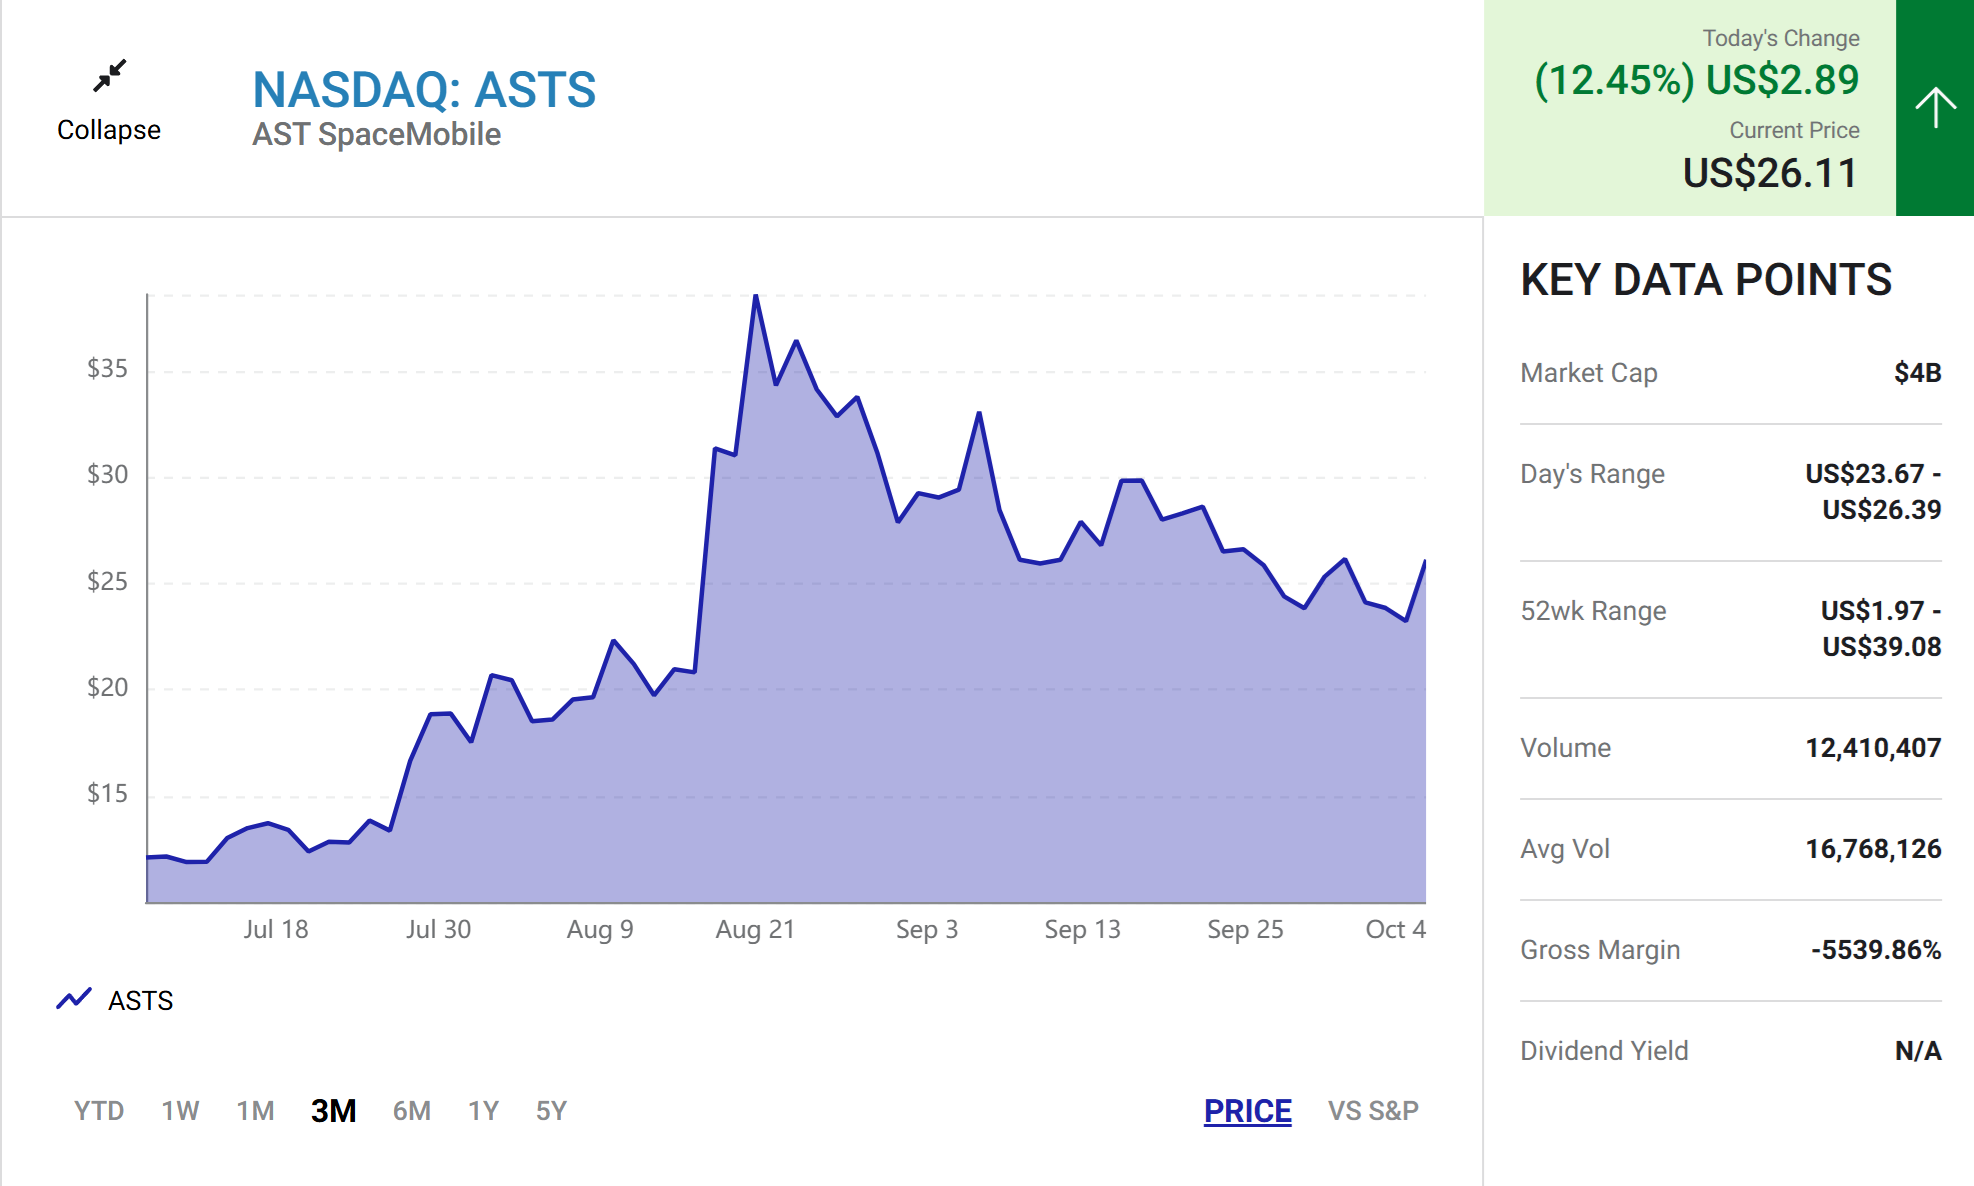Click the Market Cap value $4B
The height and width of the screenshot is (1186, 1974).
pos(1917,373)
